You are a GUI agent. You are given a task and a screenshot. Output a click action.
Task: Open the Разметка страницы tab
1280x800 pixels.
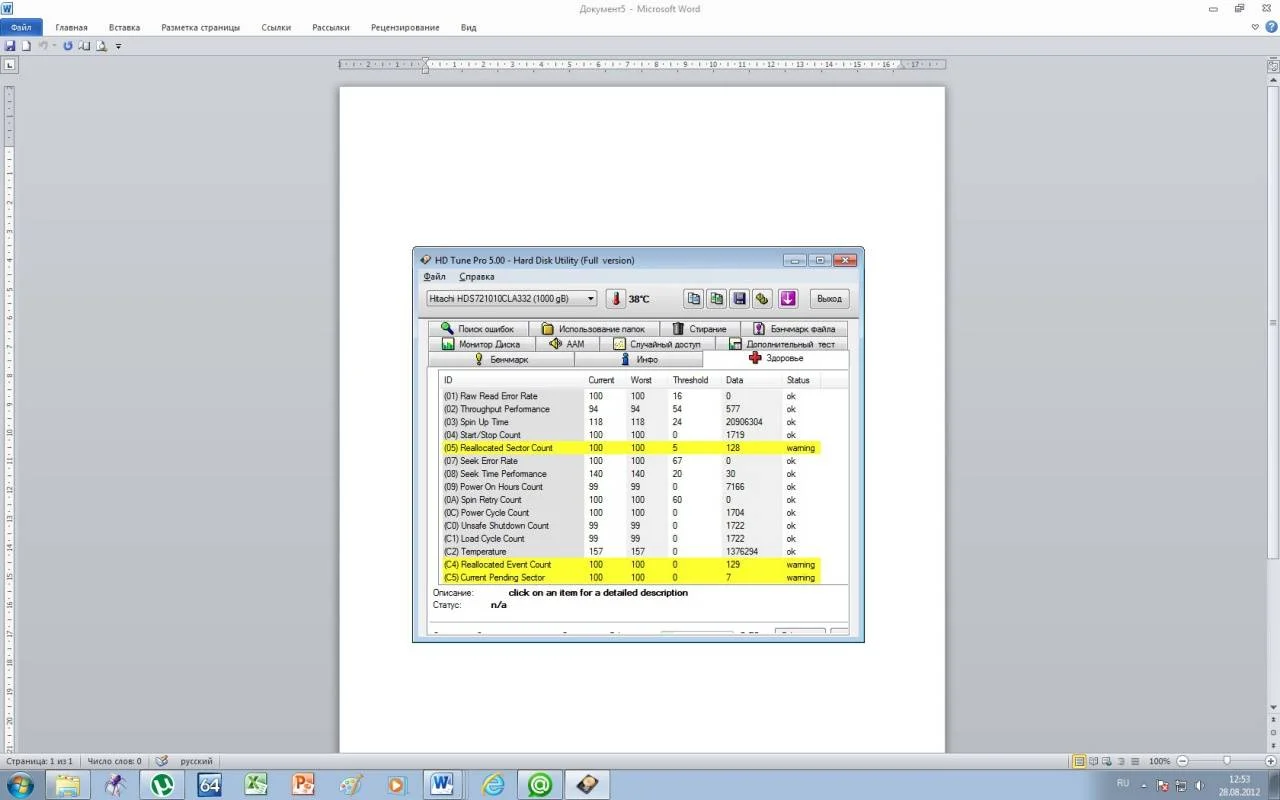201,28
